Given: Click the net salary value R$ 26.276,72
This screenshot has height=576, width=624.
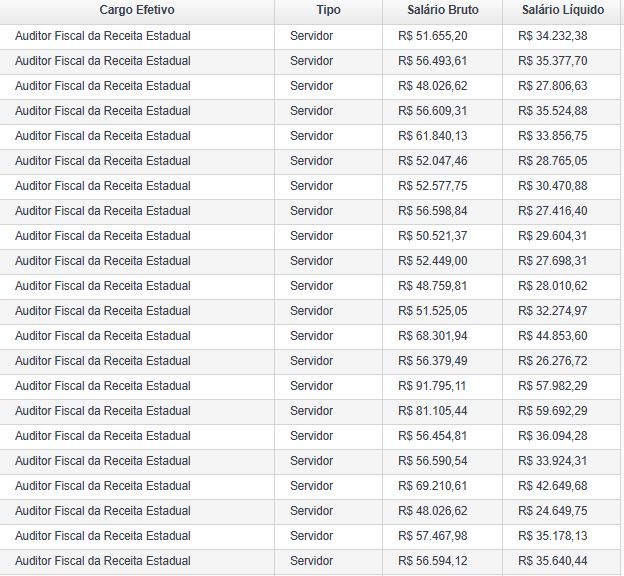Looking at the screenshot, I should point(553,361).
